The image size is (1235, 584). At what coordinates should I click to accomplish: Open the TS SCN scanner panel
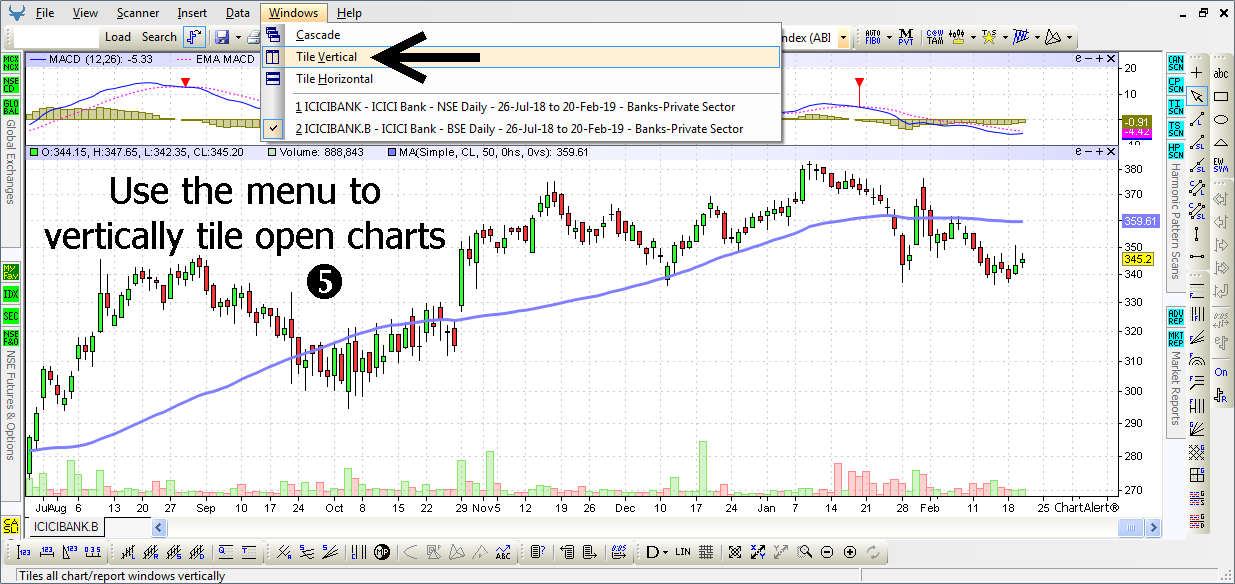1176,129
